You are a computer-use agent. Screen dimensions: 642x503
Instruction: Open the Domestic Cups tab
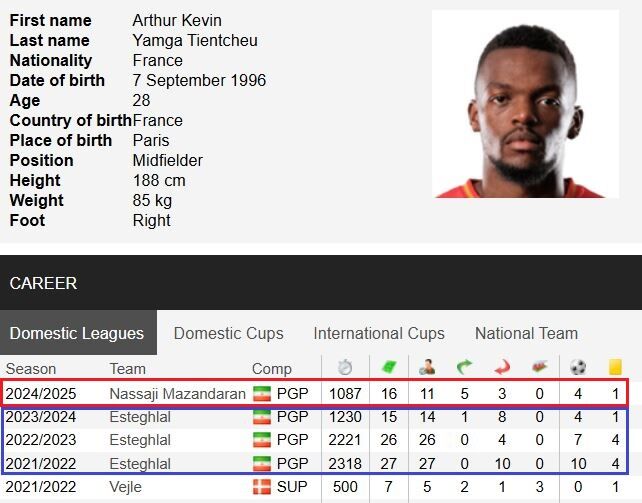(x=228, y=333)
